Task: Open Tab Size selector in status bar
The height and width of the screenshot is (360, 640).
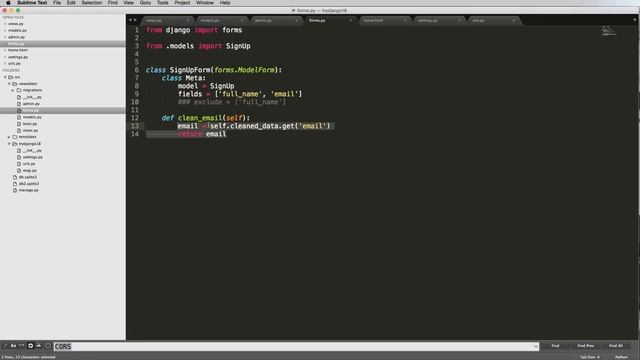Action: pyautogui.click(x=590, y=357)
